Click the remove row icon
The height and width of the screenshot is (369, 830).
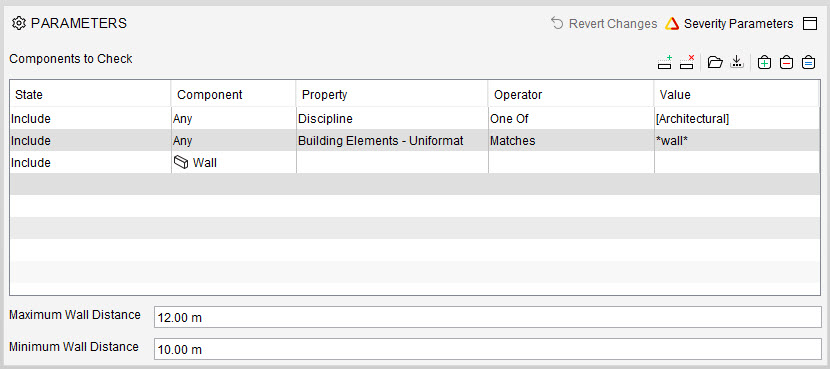pos(687,62)
